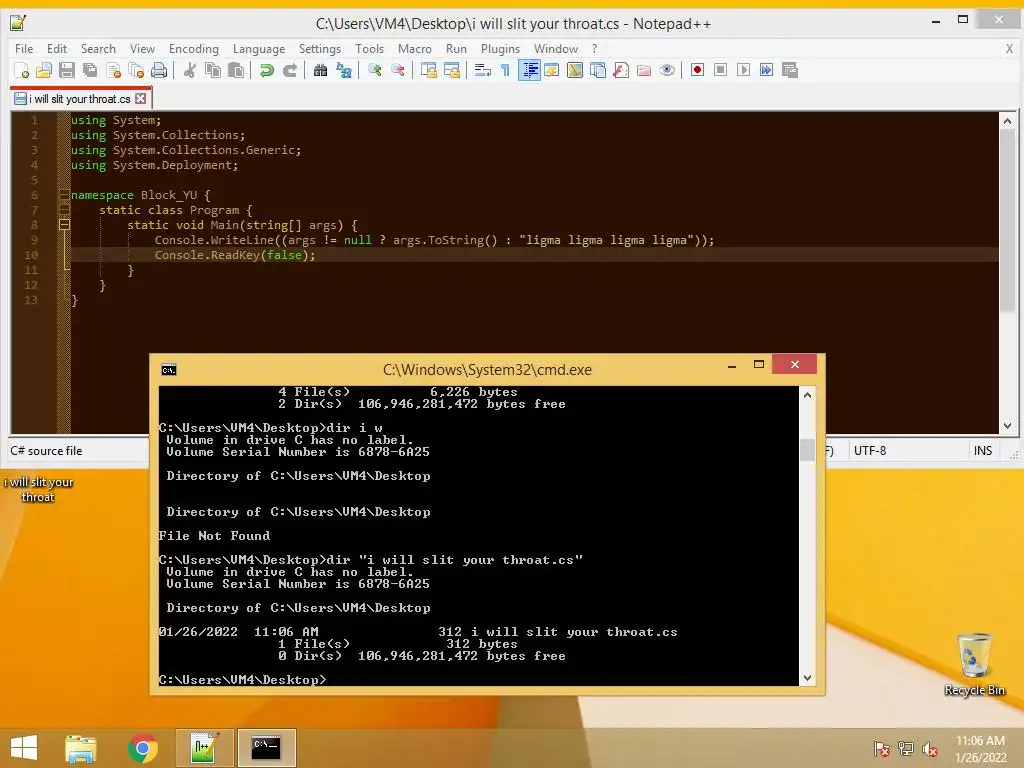Click the Close All toolbar icon
The height and width of the screenshot is (768, 1024).
click(136, 70)
